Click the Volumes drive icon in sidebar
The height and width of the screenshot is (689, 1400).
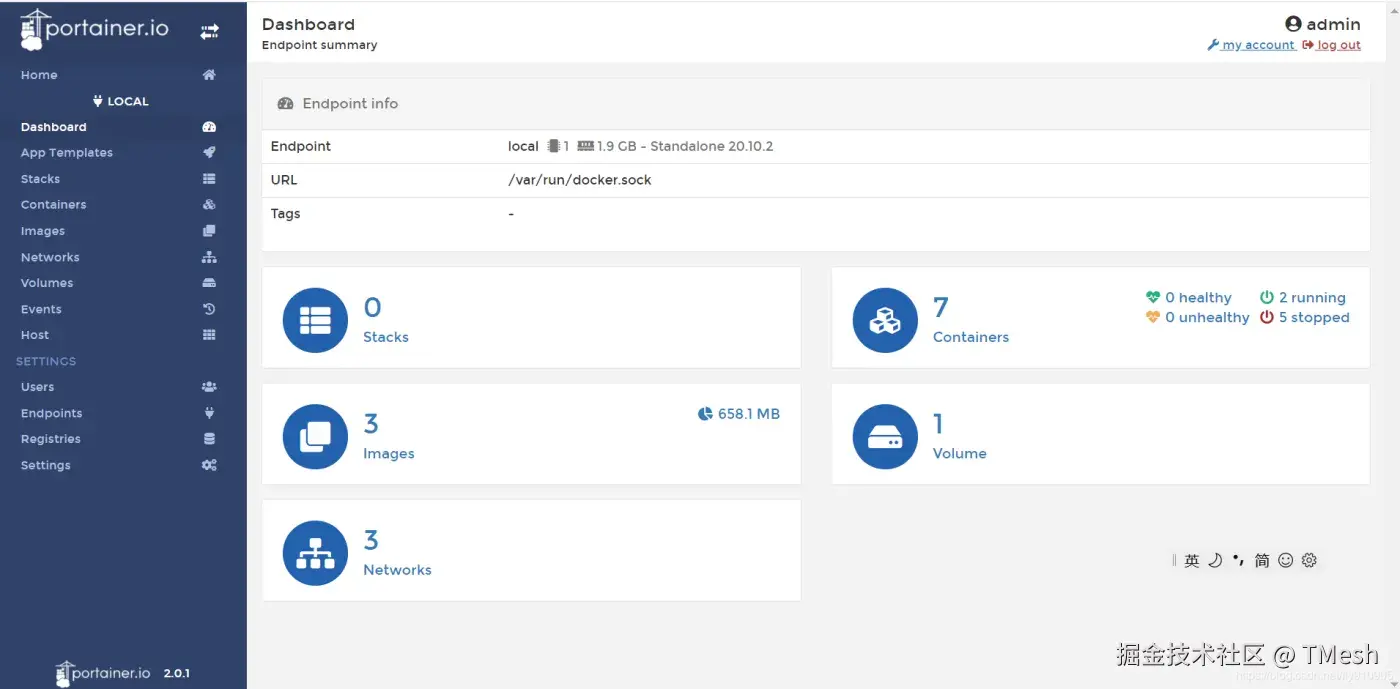209,283
